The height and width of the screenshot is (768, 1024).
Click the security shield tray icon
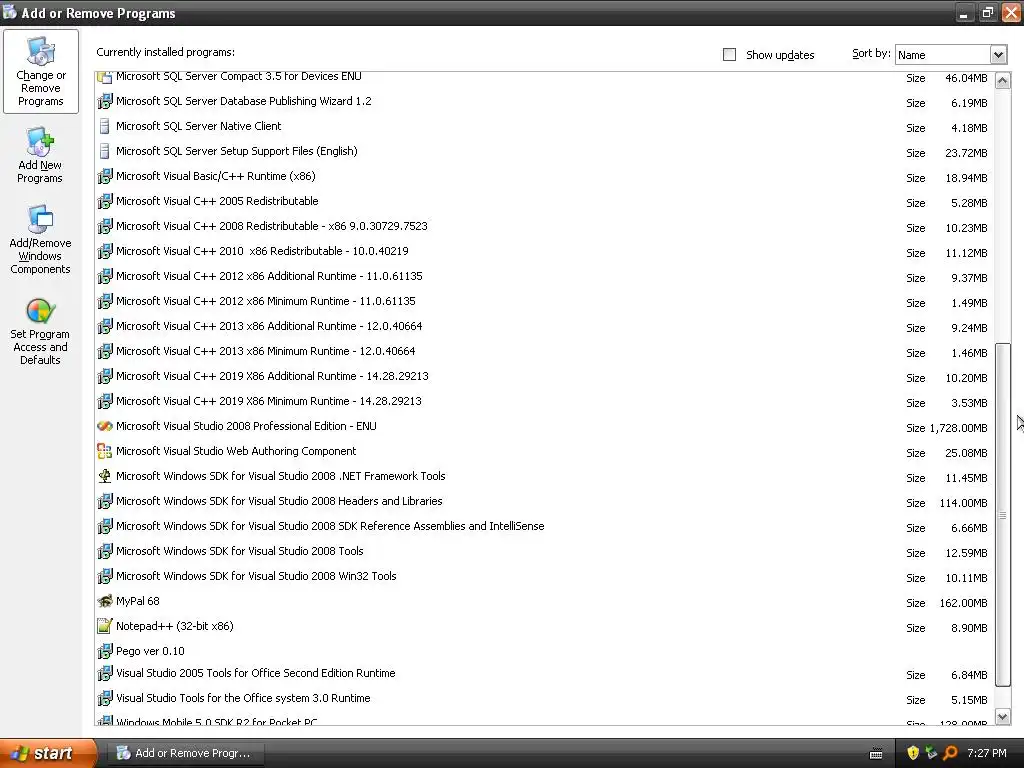point(912,753)
